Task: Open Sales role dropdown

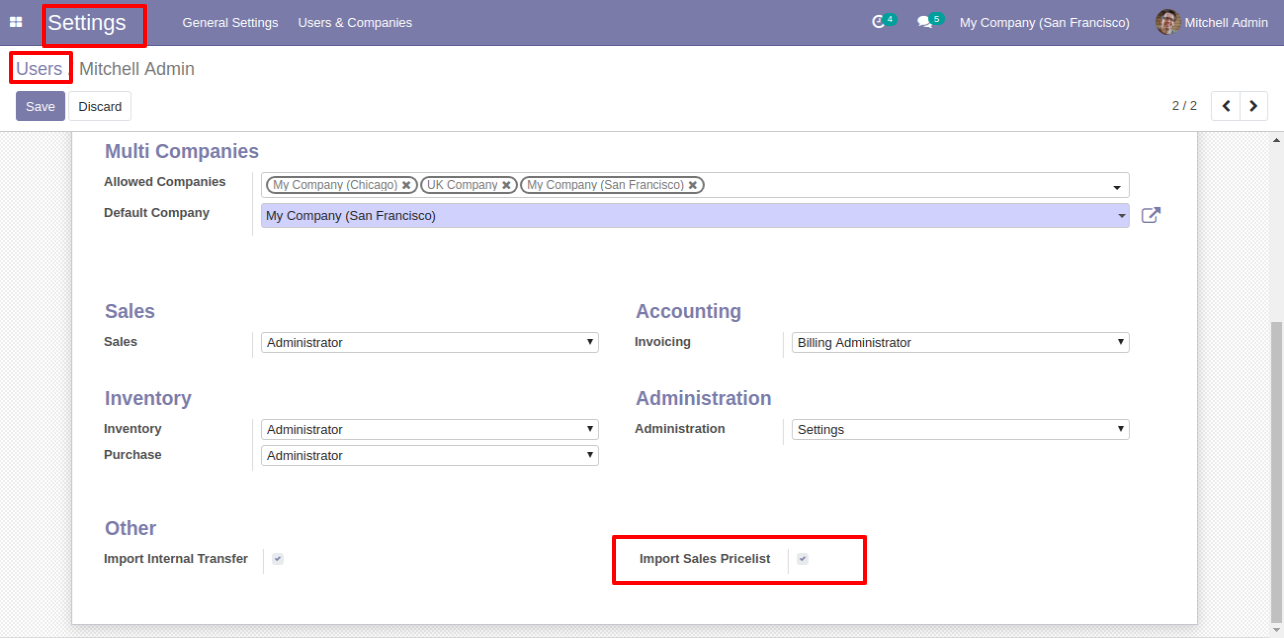Action: coord(430,343)
